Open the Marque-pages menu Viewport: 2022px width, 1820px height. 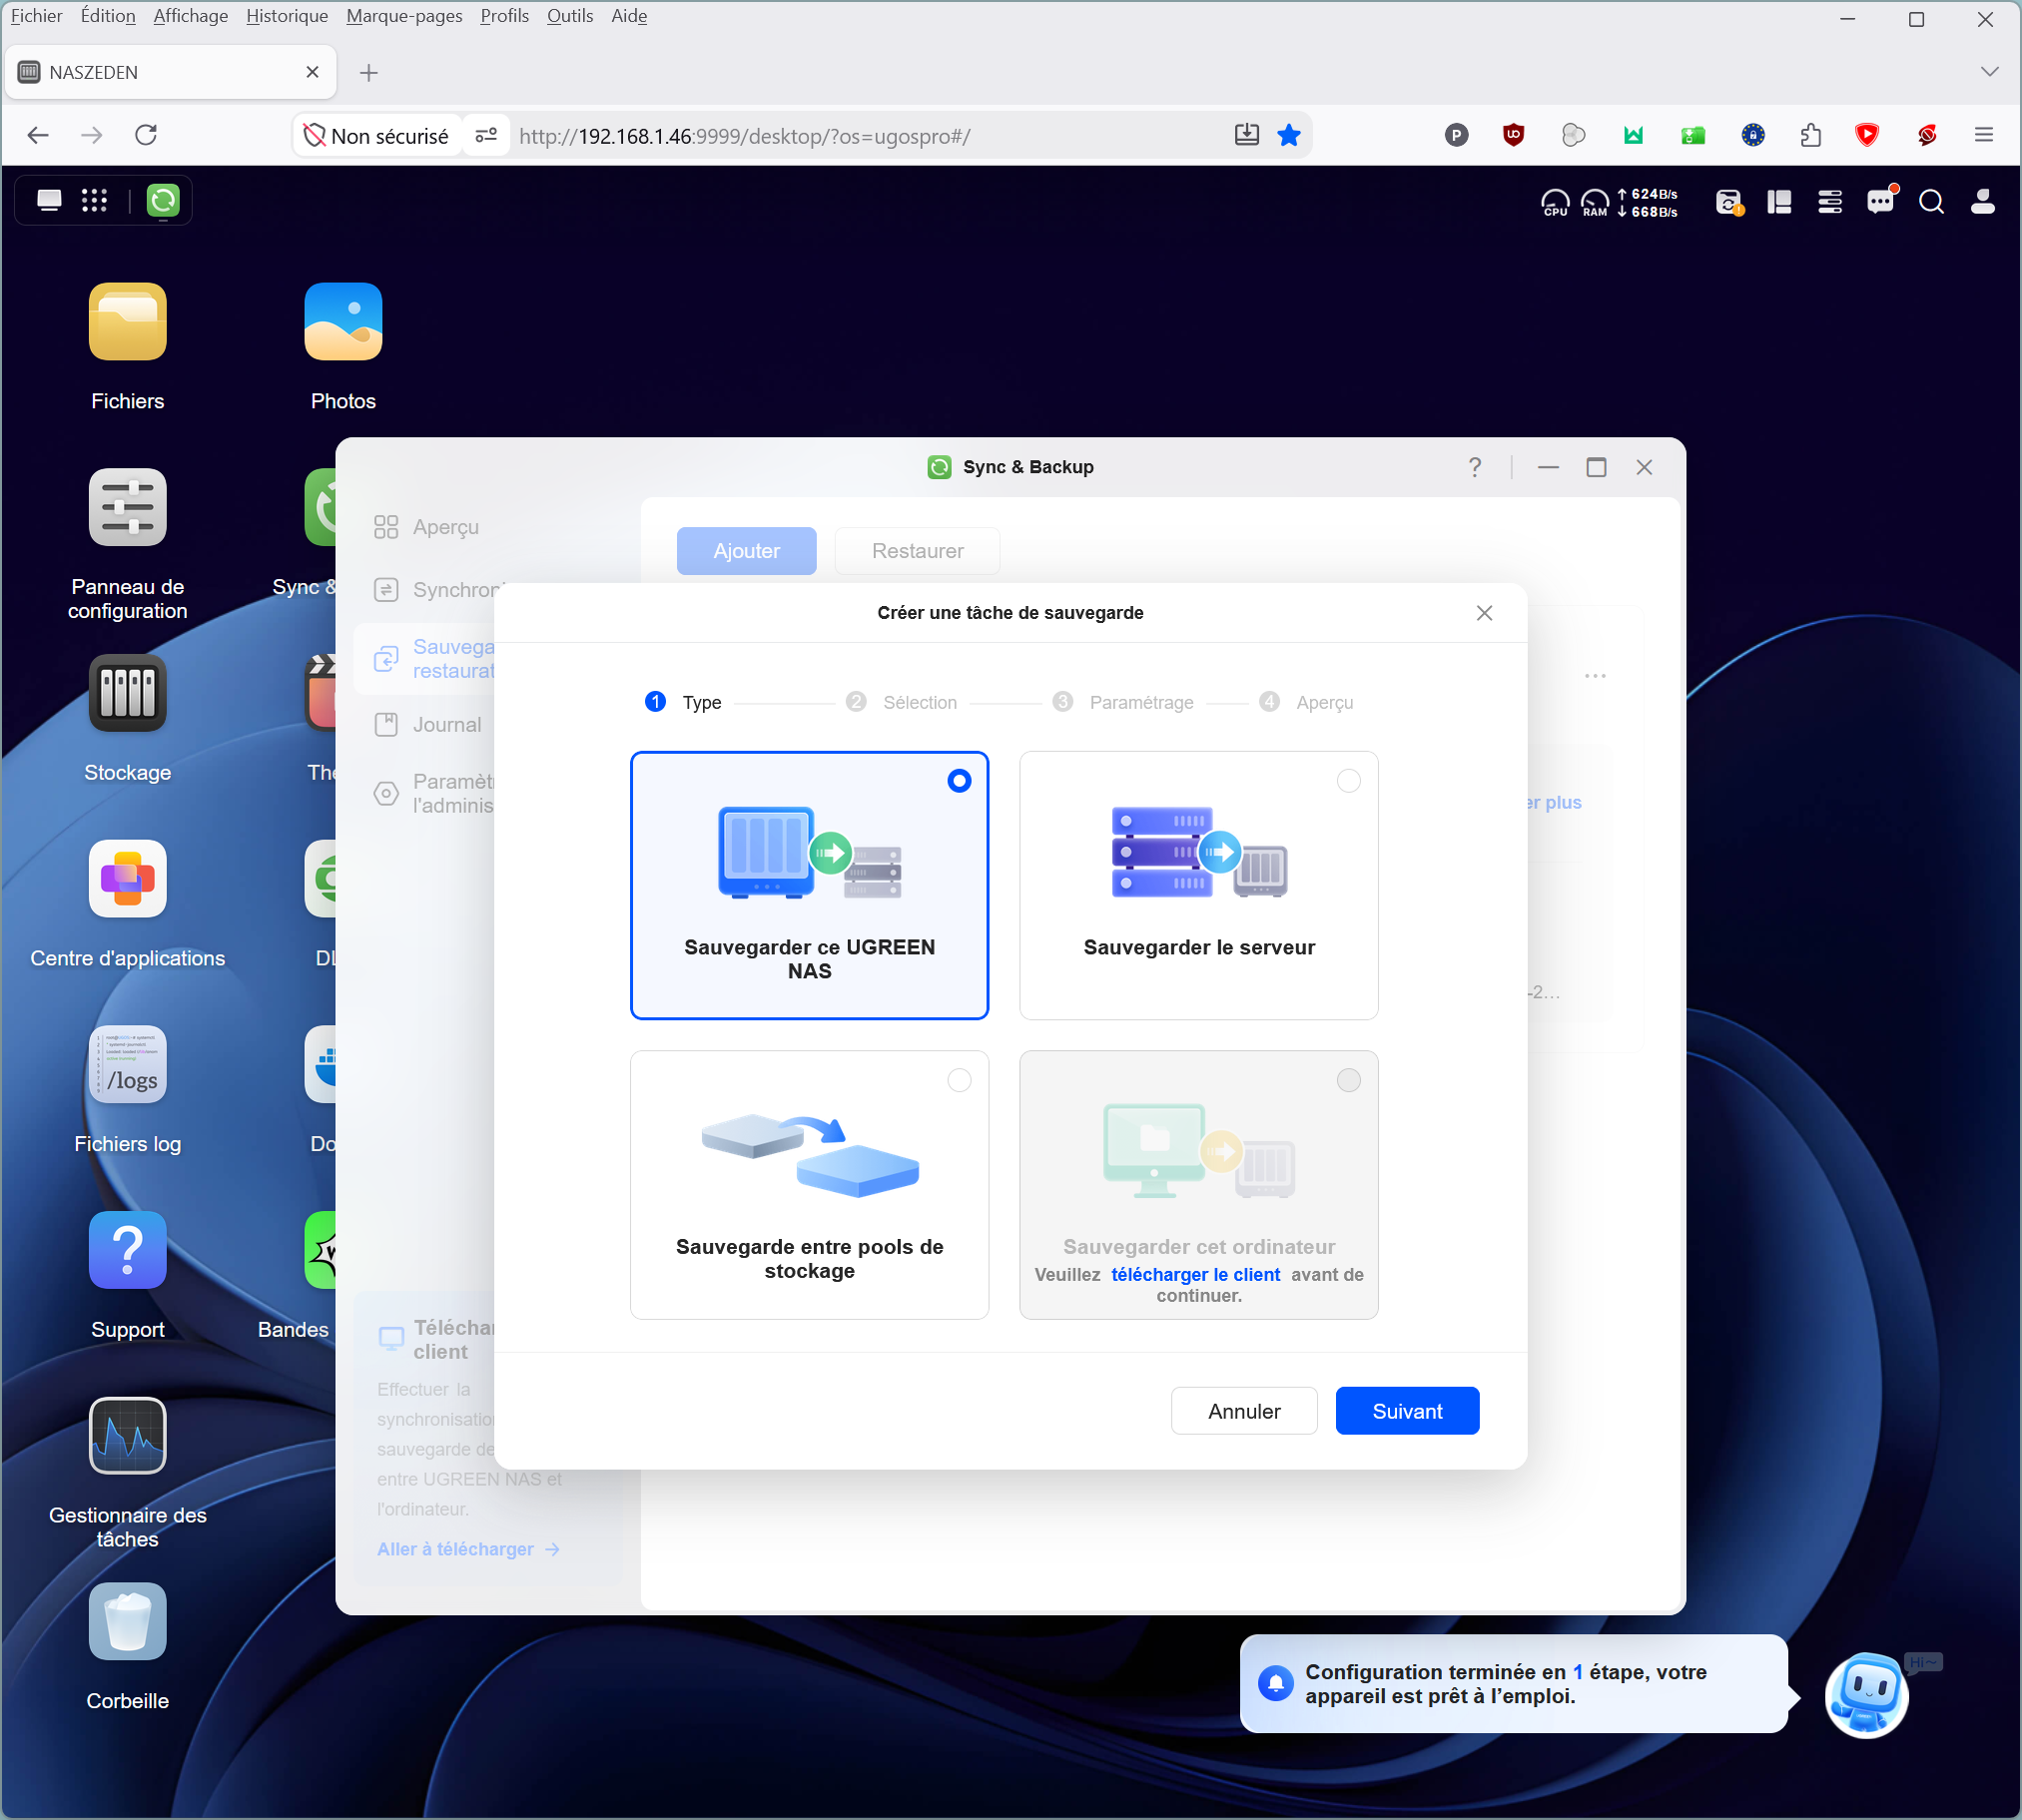click(404, 16)
